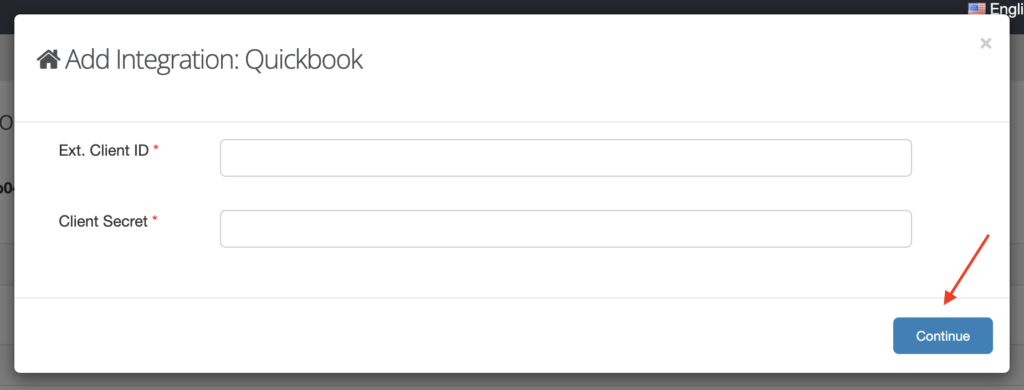Click the dimmed backdrop below the modal

512,382
